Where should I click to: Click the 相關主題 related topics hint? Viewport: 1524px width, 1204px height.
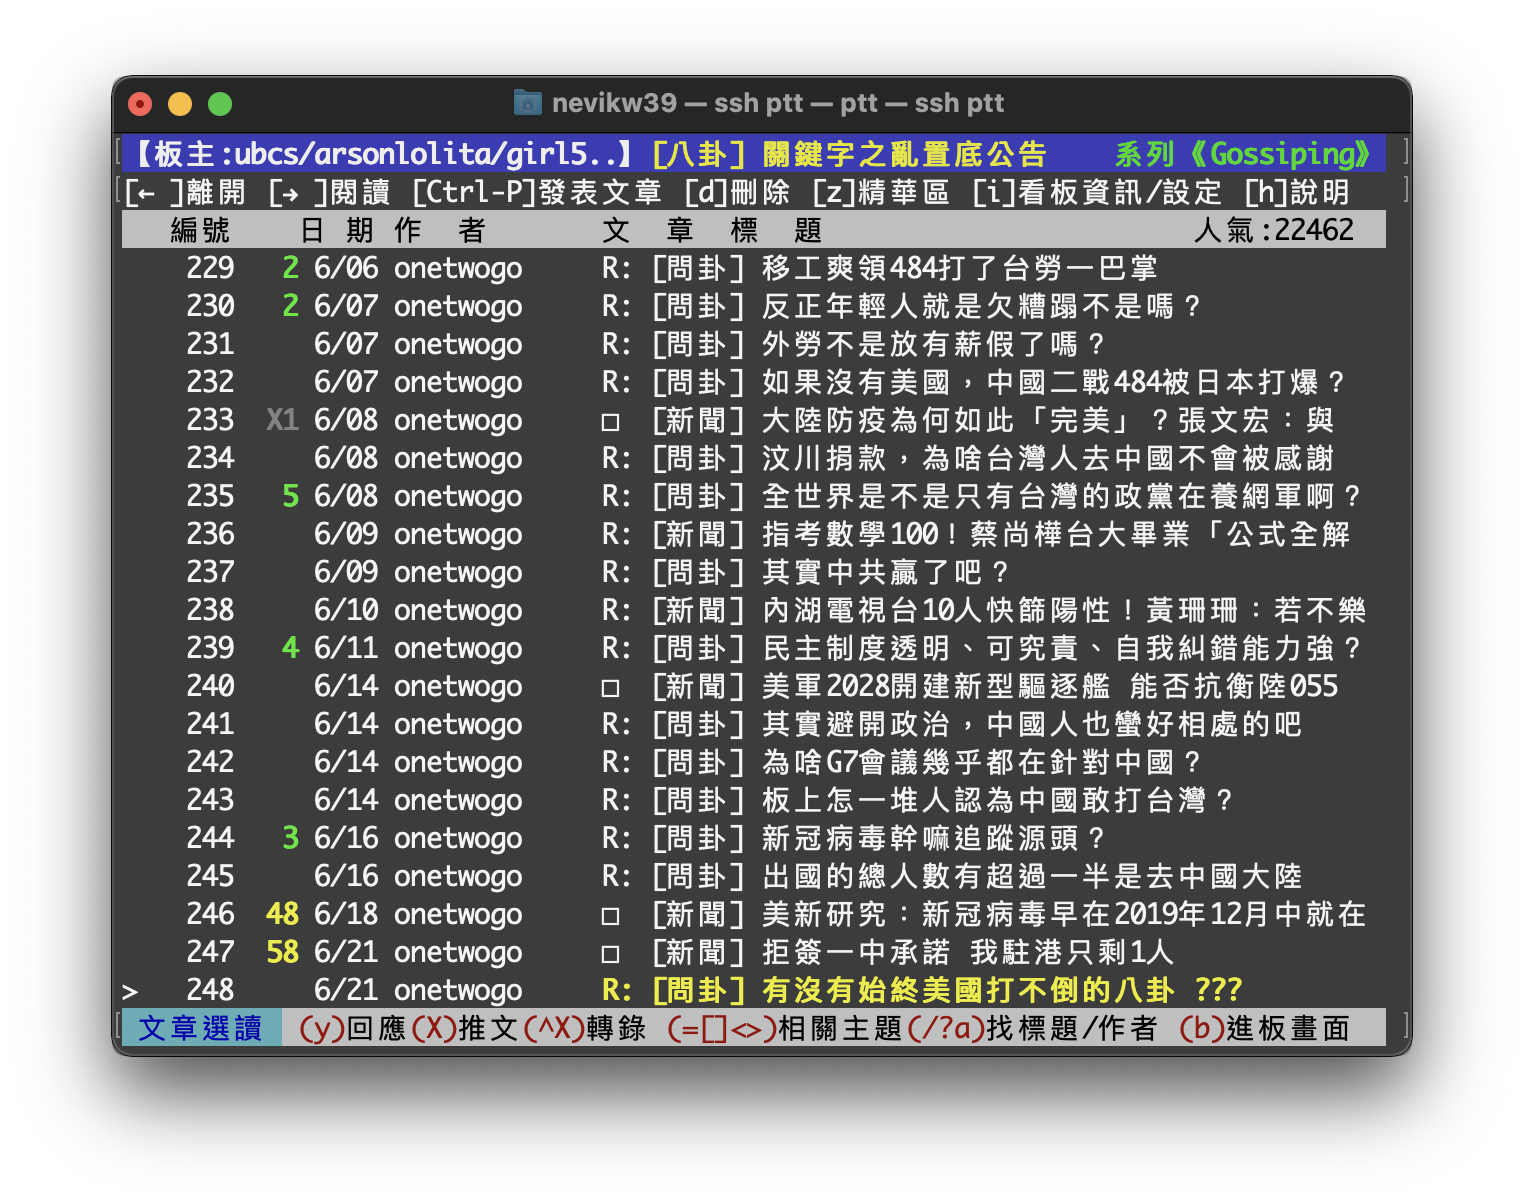(x=840, y=1028)
